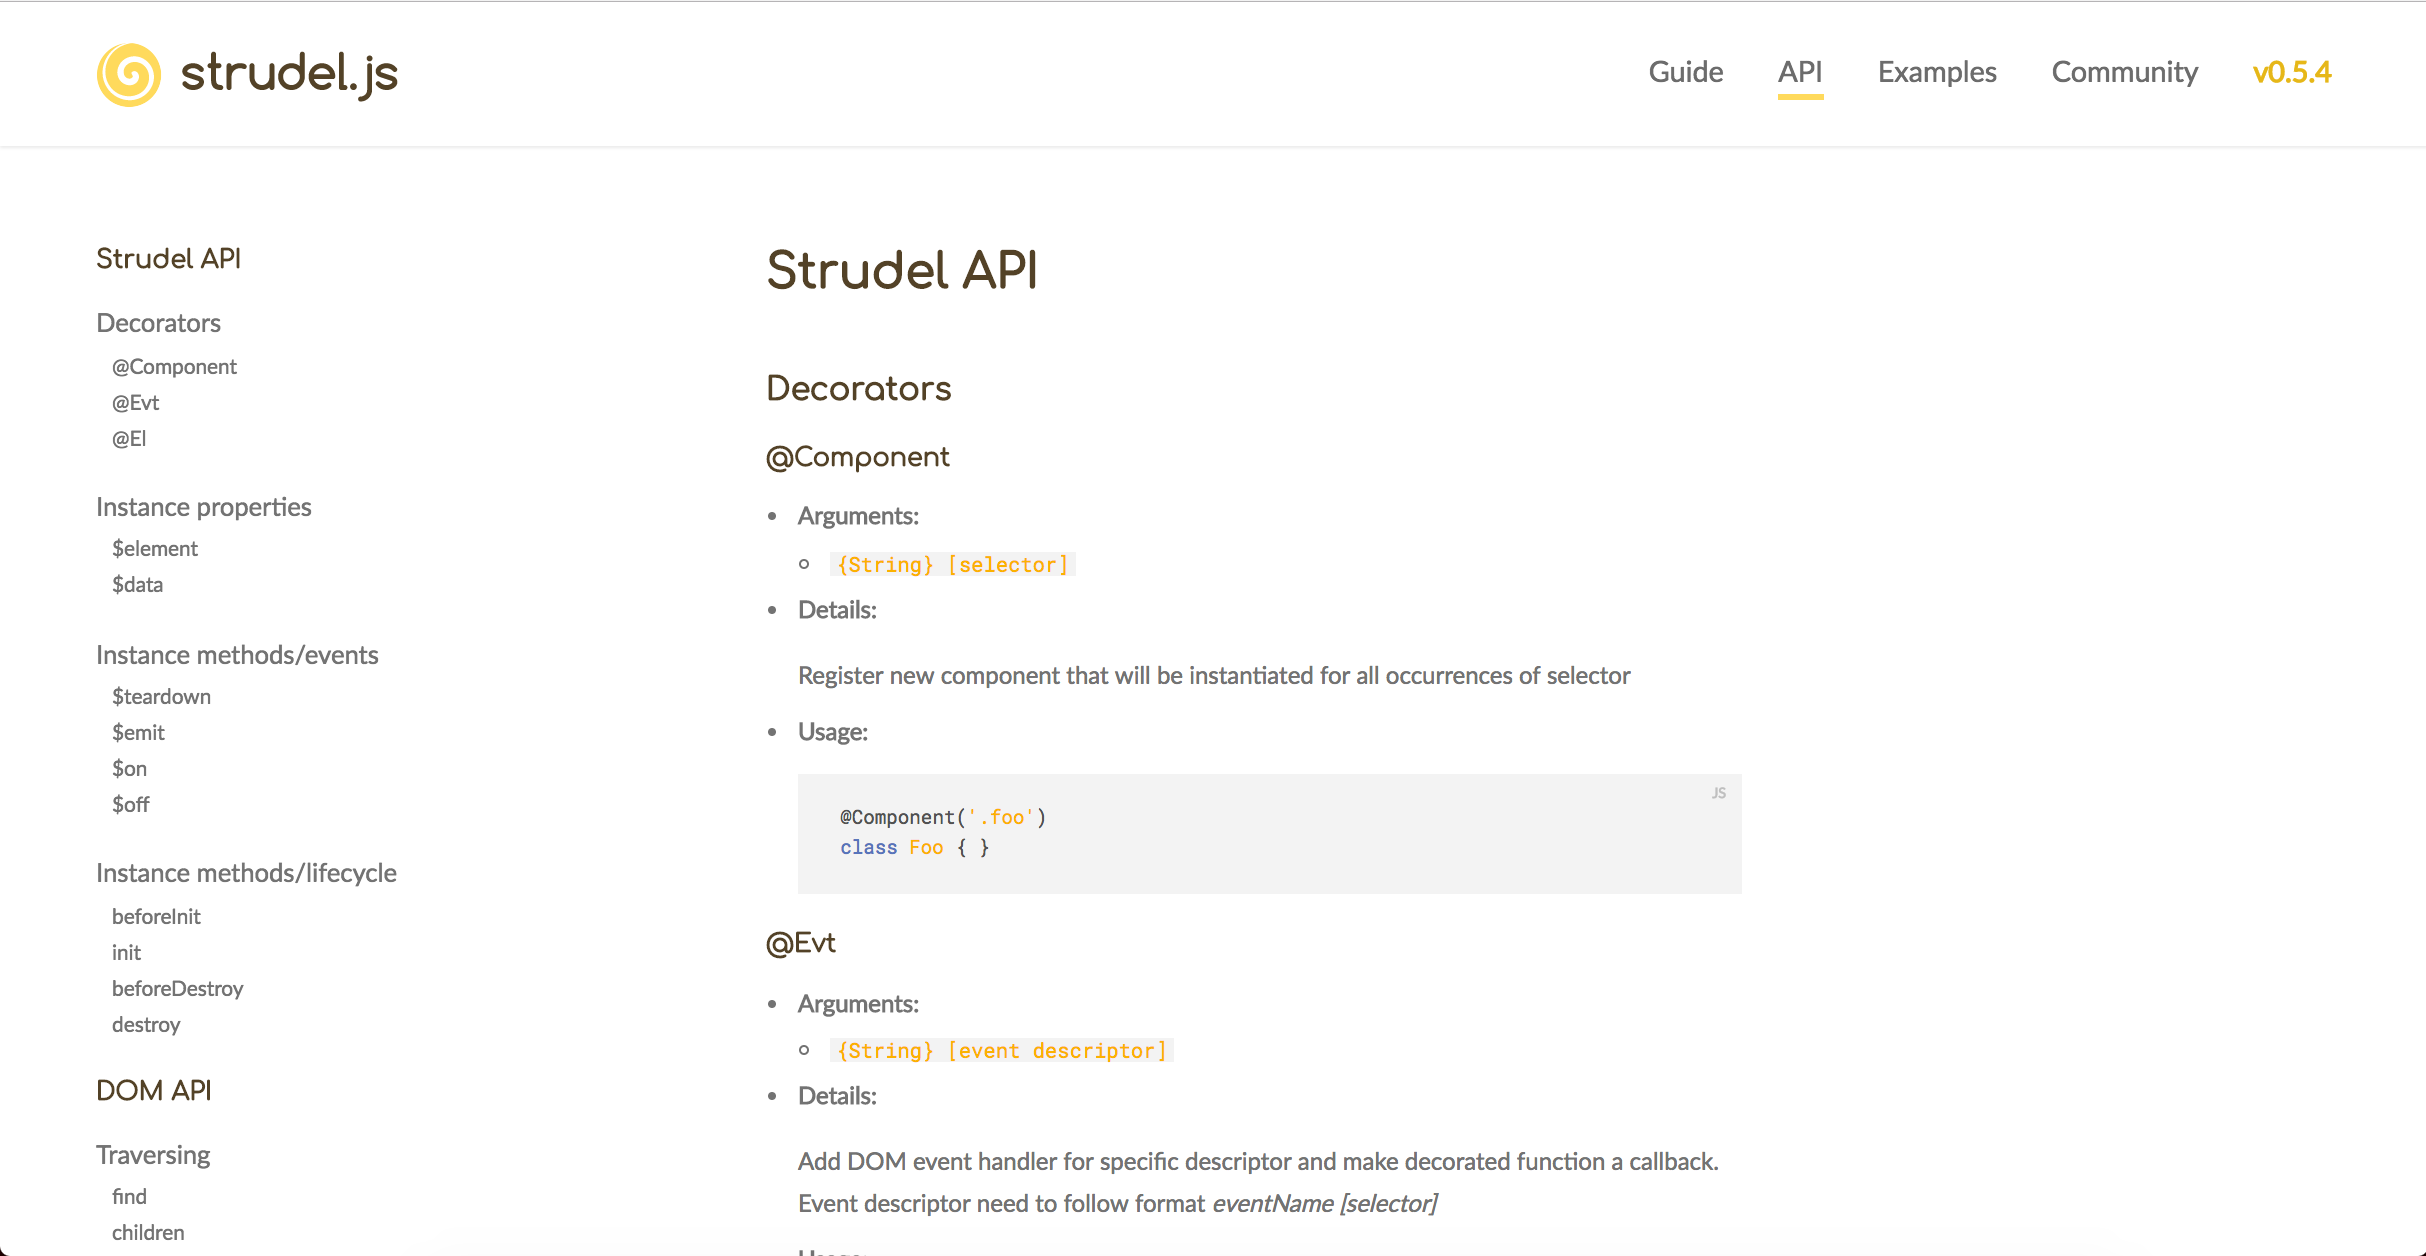
Task: Open the Community page
Action: [x=2124, y=72]
